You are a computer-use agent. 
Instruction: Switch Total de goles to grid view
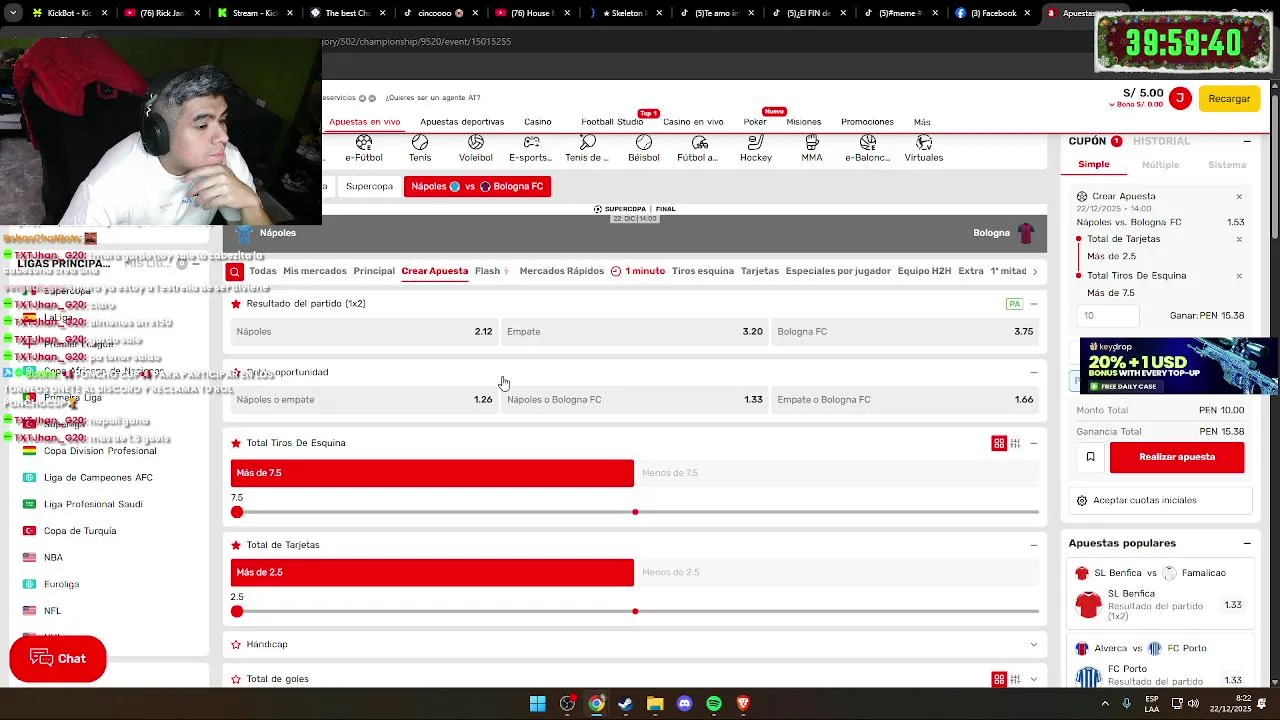click(x=999, y=679)
